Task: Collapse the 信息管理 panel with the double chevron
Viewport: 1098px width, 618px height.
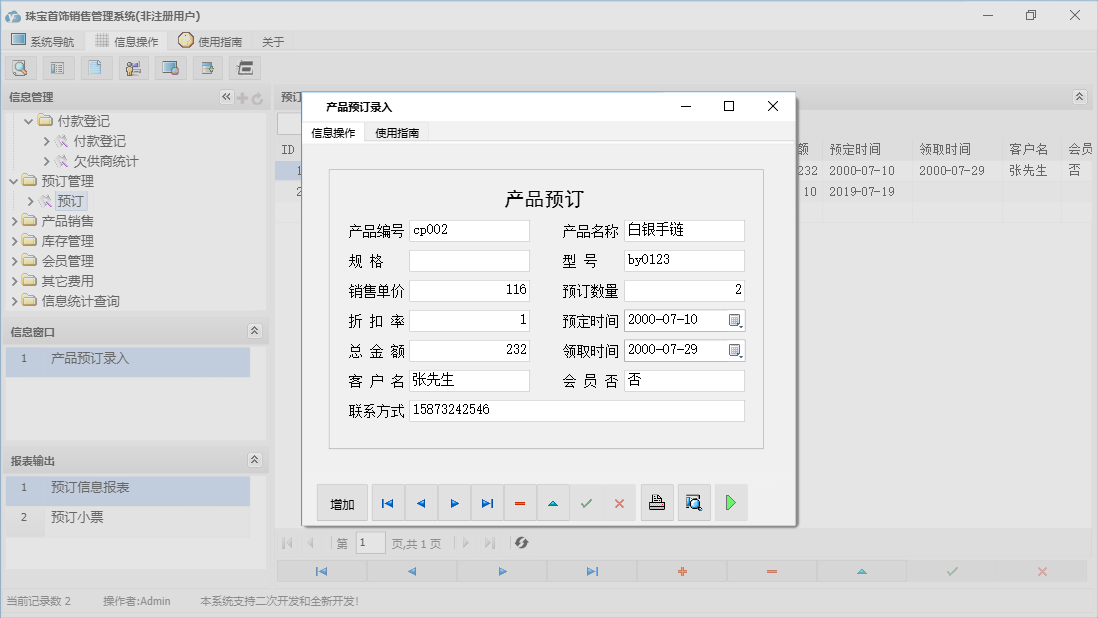Action: pos(225,97)
